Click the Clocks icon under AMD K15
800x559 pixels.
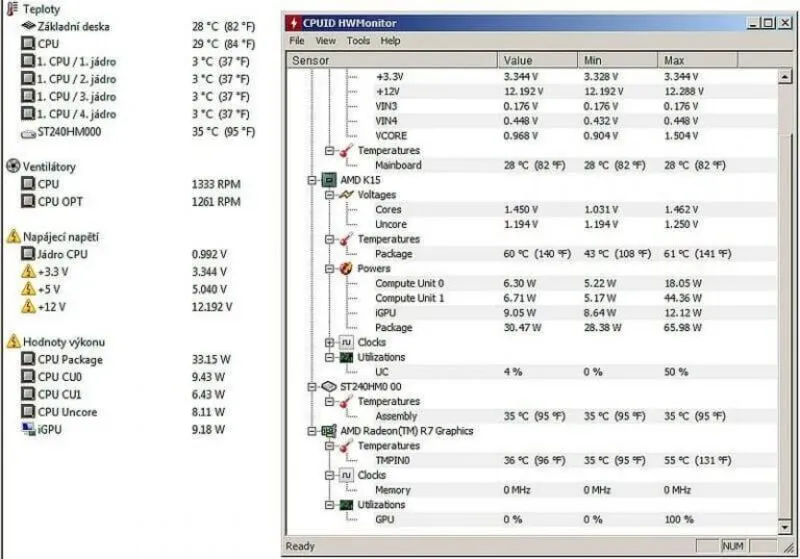pyautogui.click(x=346, y=342)
